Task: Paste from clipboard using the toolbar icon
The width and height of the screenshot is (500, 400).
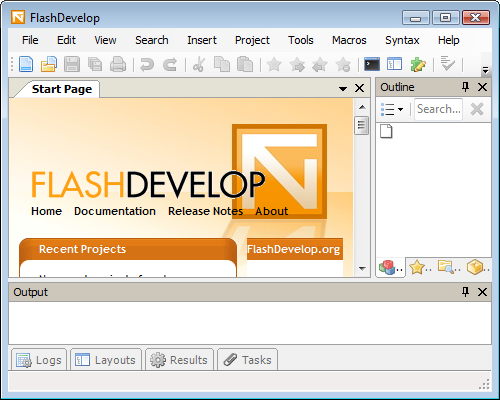Action: click(x=245, y=64)
